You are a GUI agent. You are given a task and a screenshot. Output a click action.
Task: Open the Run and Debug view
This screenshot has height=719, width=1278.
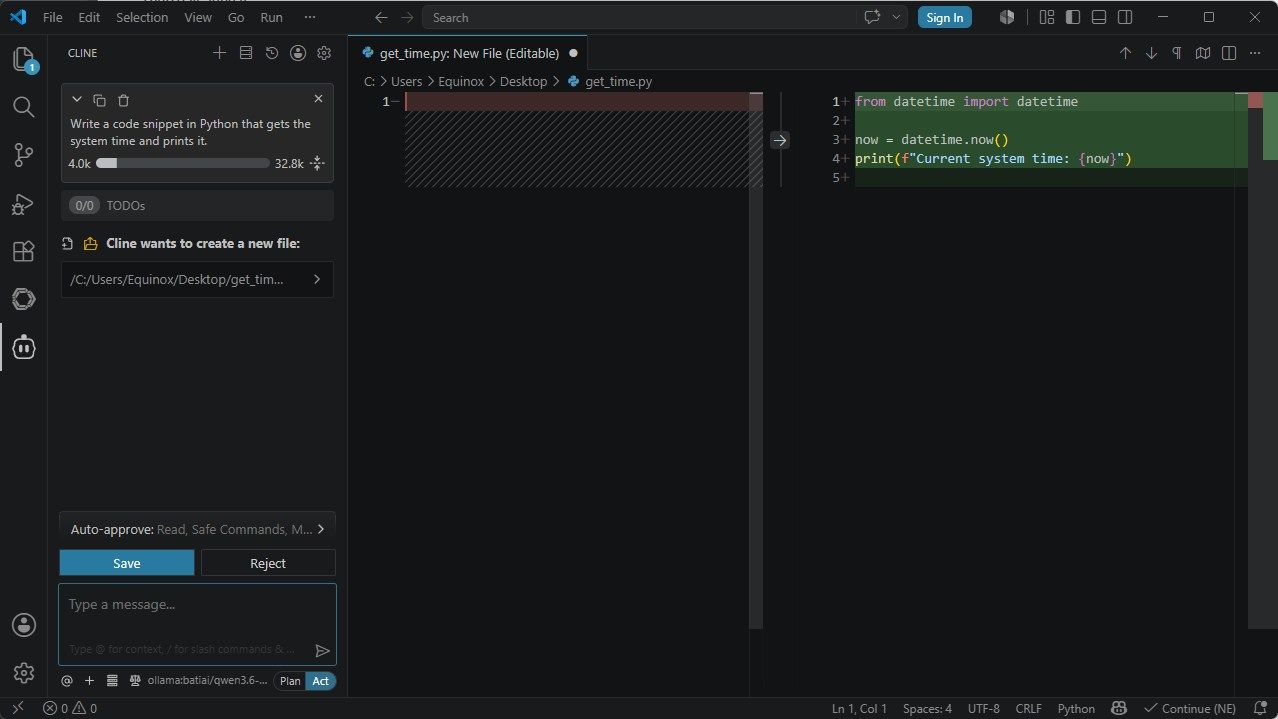pyautogui.click(x=24, y=204)
